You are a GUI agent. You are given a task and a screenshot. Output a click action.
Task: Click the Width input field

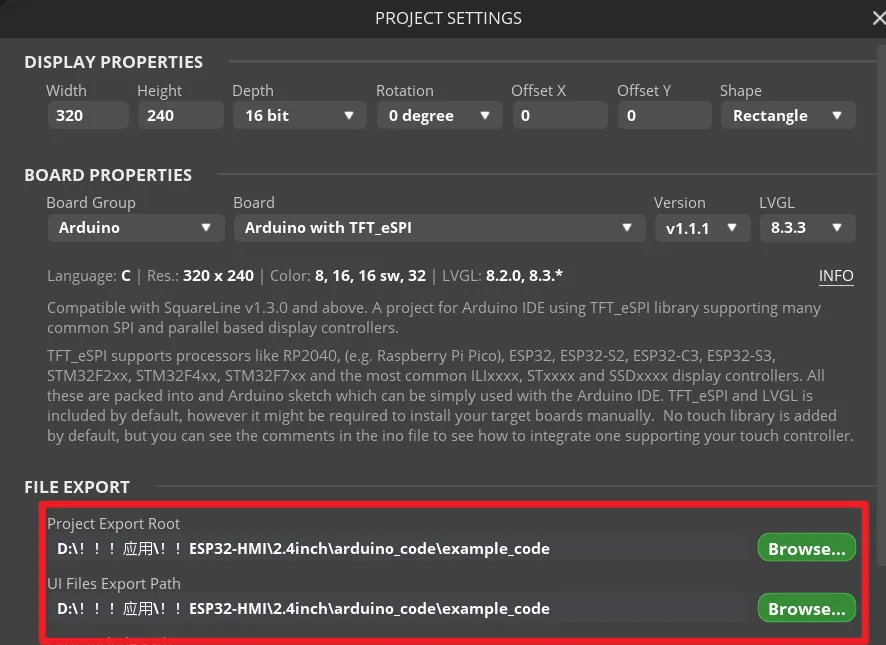click(x=88, y=116)
